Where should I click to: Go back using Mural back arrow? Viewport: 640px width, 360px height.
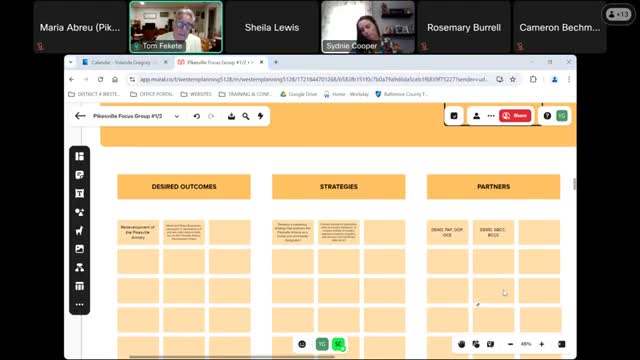click(80, 116)
